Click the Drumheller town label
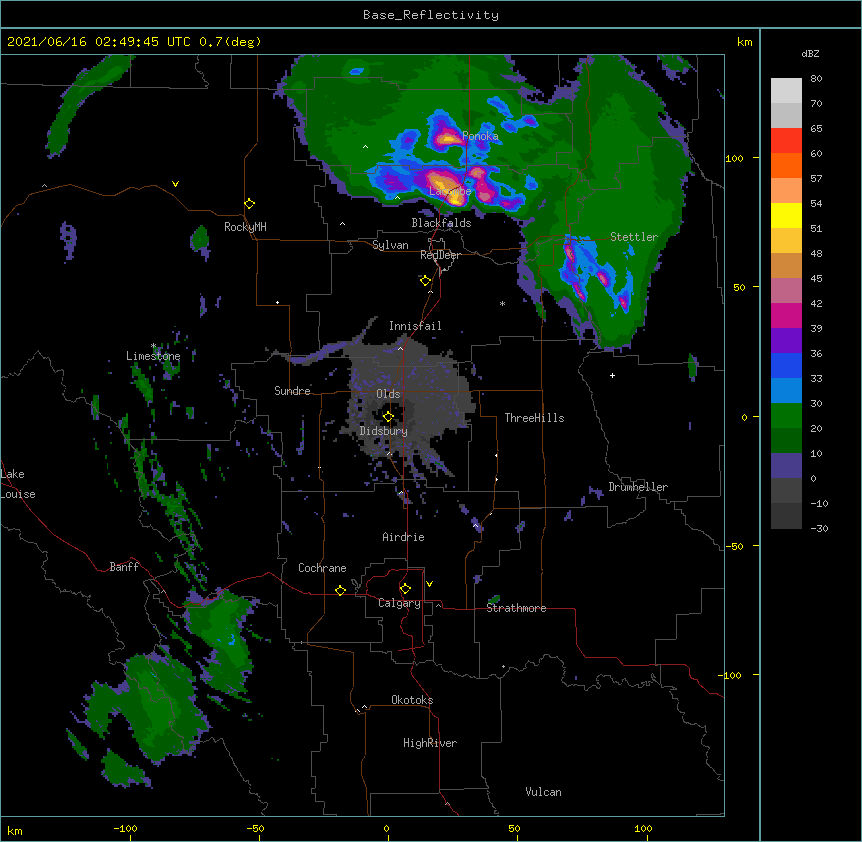862x842 pixels. point(638,487)
